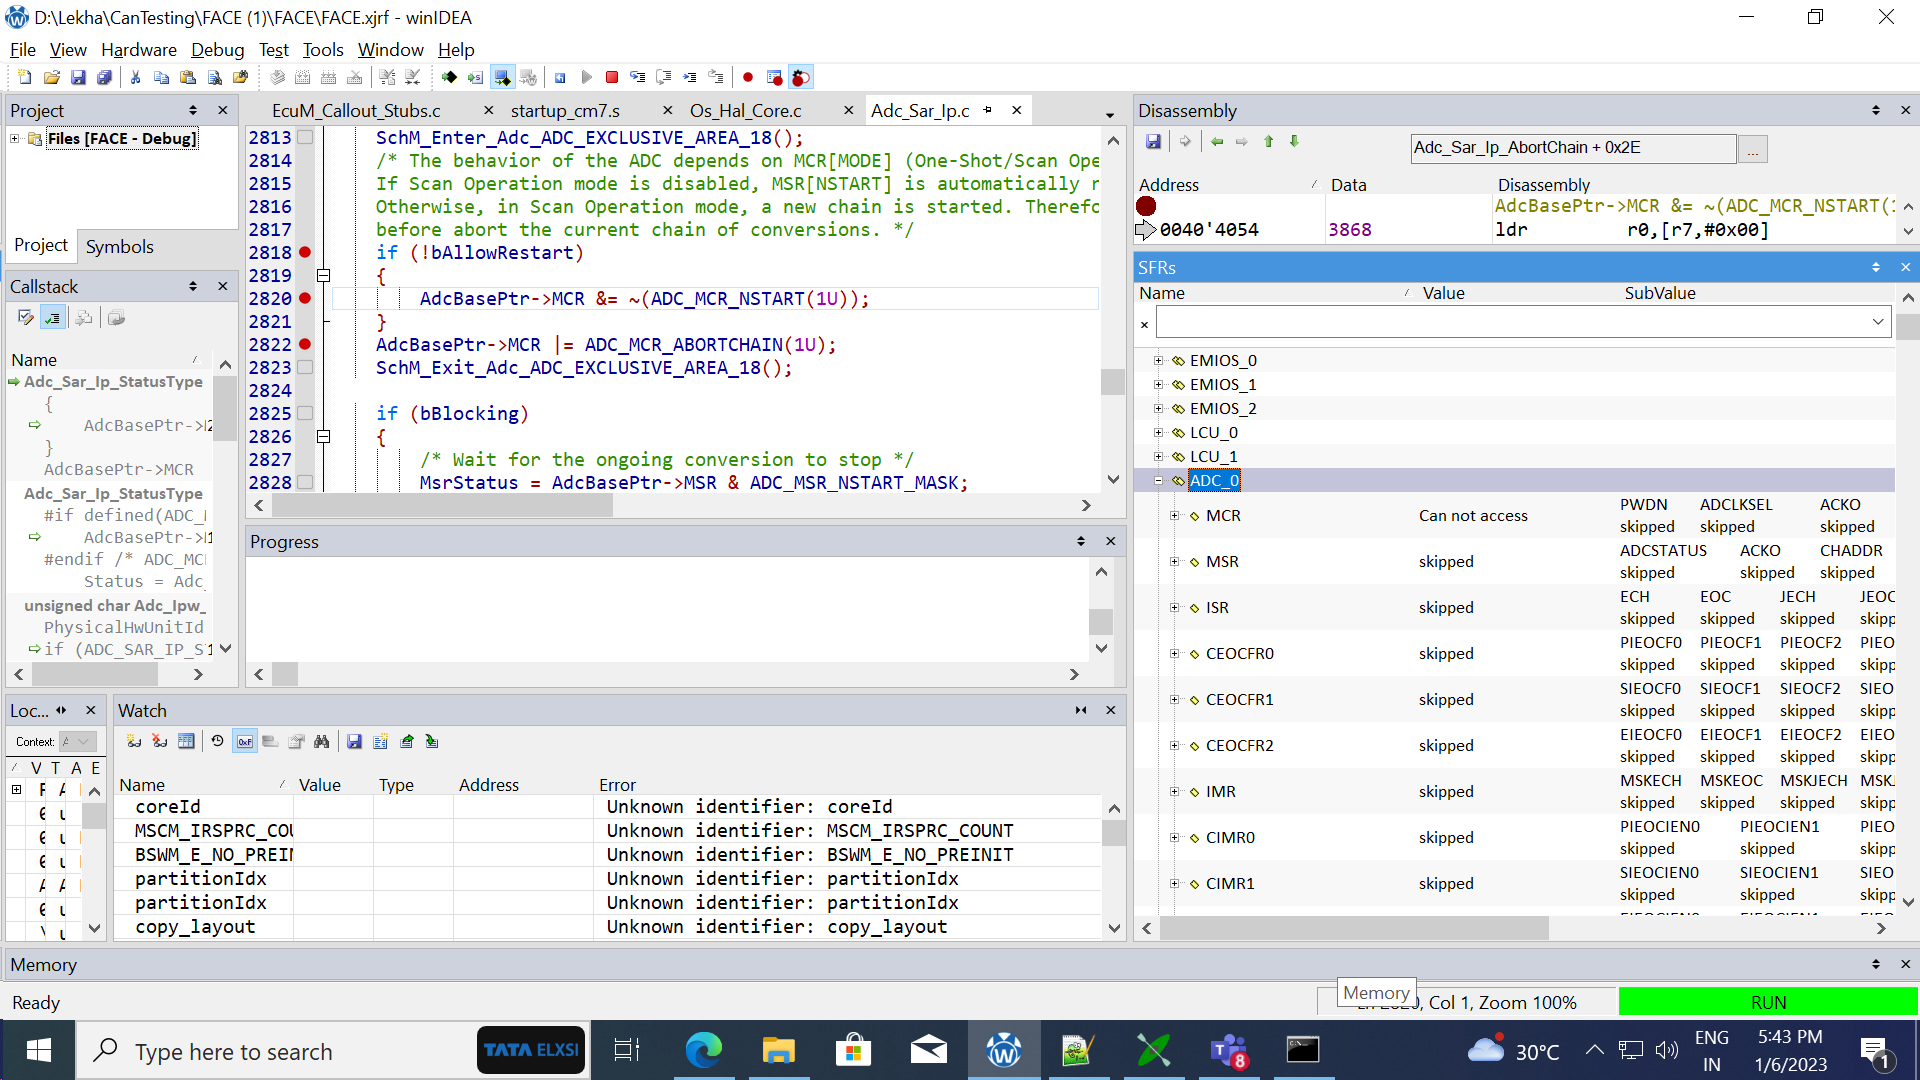Click the Save file toolbar icon
Viewport: 1920px width, 1080px height.
point(78,77)
